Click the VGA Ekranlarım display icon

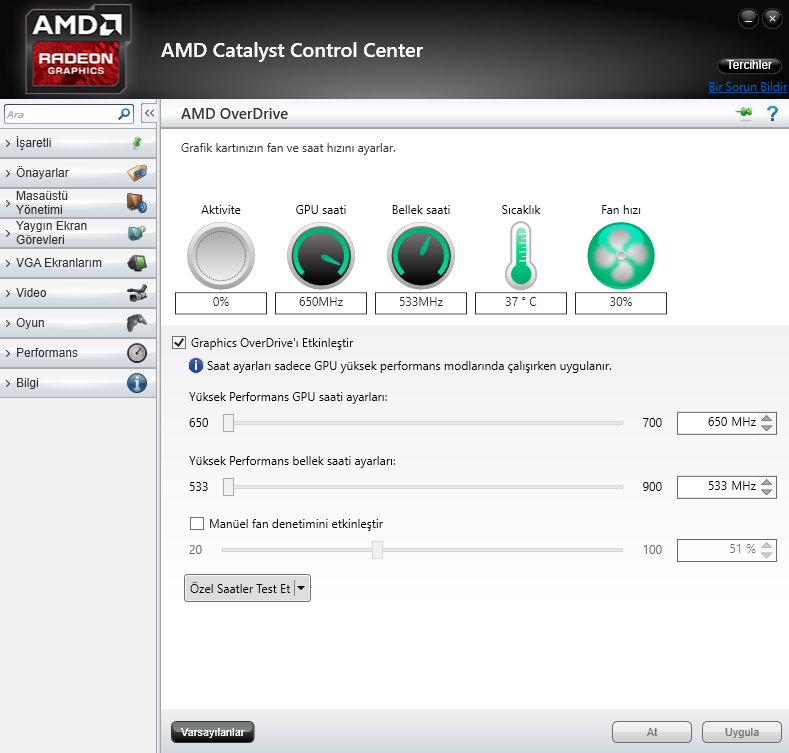point(137,263)
